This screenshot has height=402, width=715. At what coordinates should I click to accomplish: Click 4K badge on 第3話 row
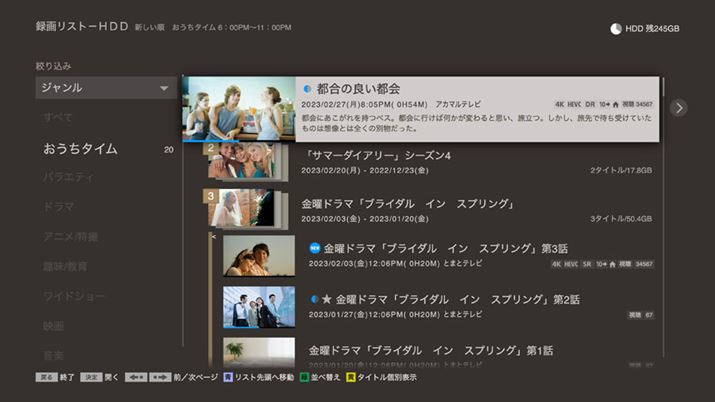(556, 264)
